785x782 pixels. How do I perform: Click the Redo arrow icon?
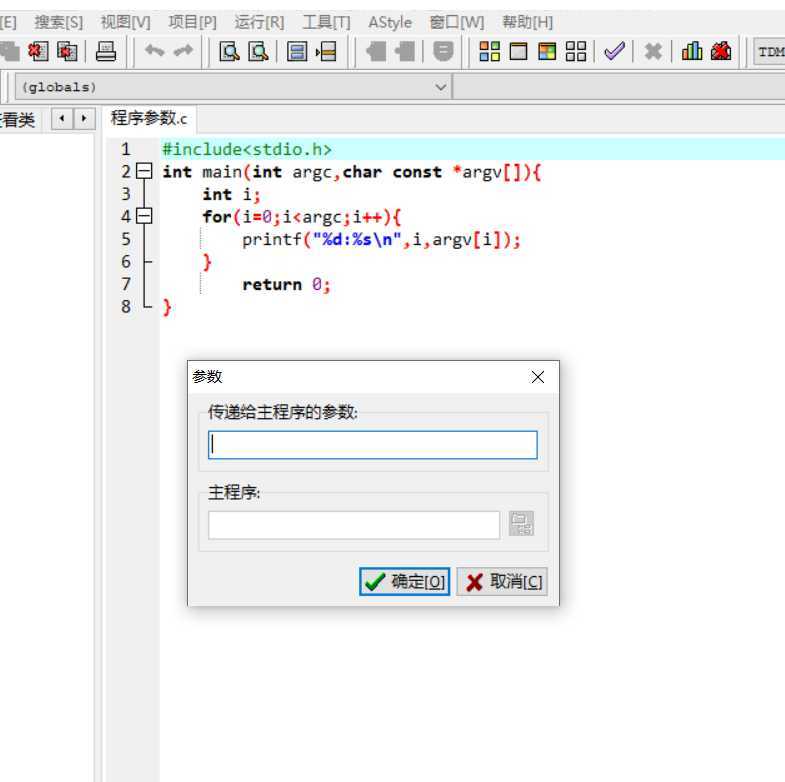click(x=183, y=51)
